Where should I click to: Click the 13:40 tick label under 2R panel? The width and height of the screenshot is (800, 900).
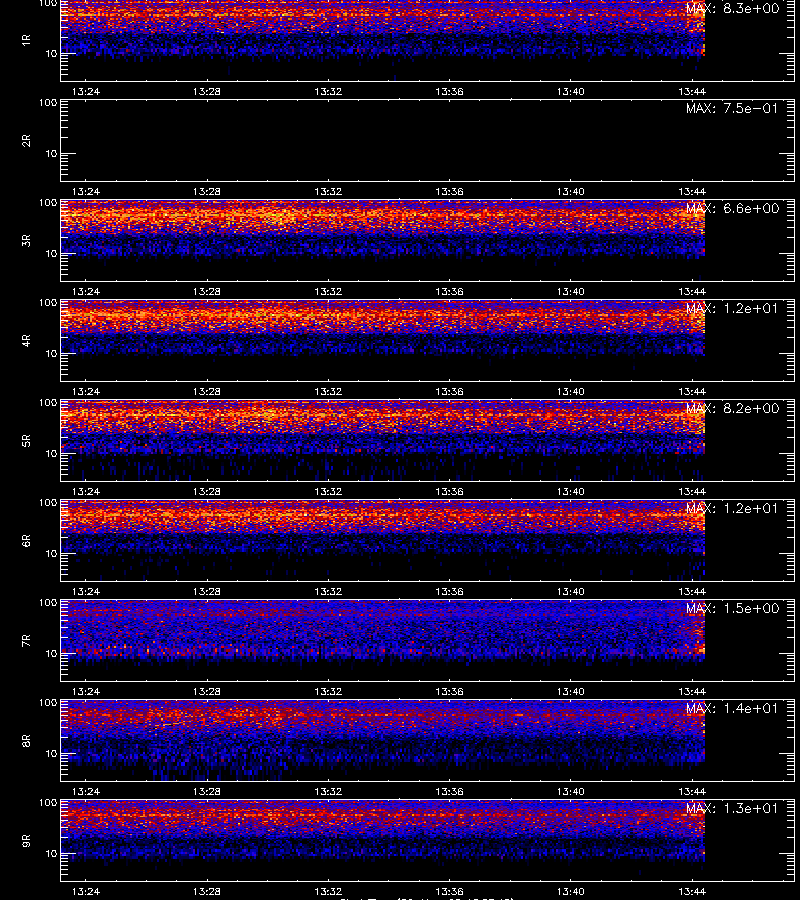coord(570,191)
